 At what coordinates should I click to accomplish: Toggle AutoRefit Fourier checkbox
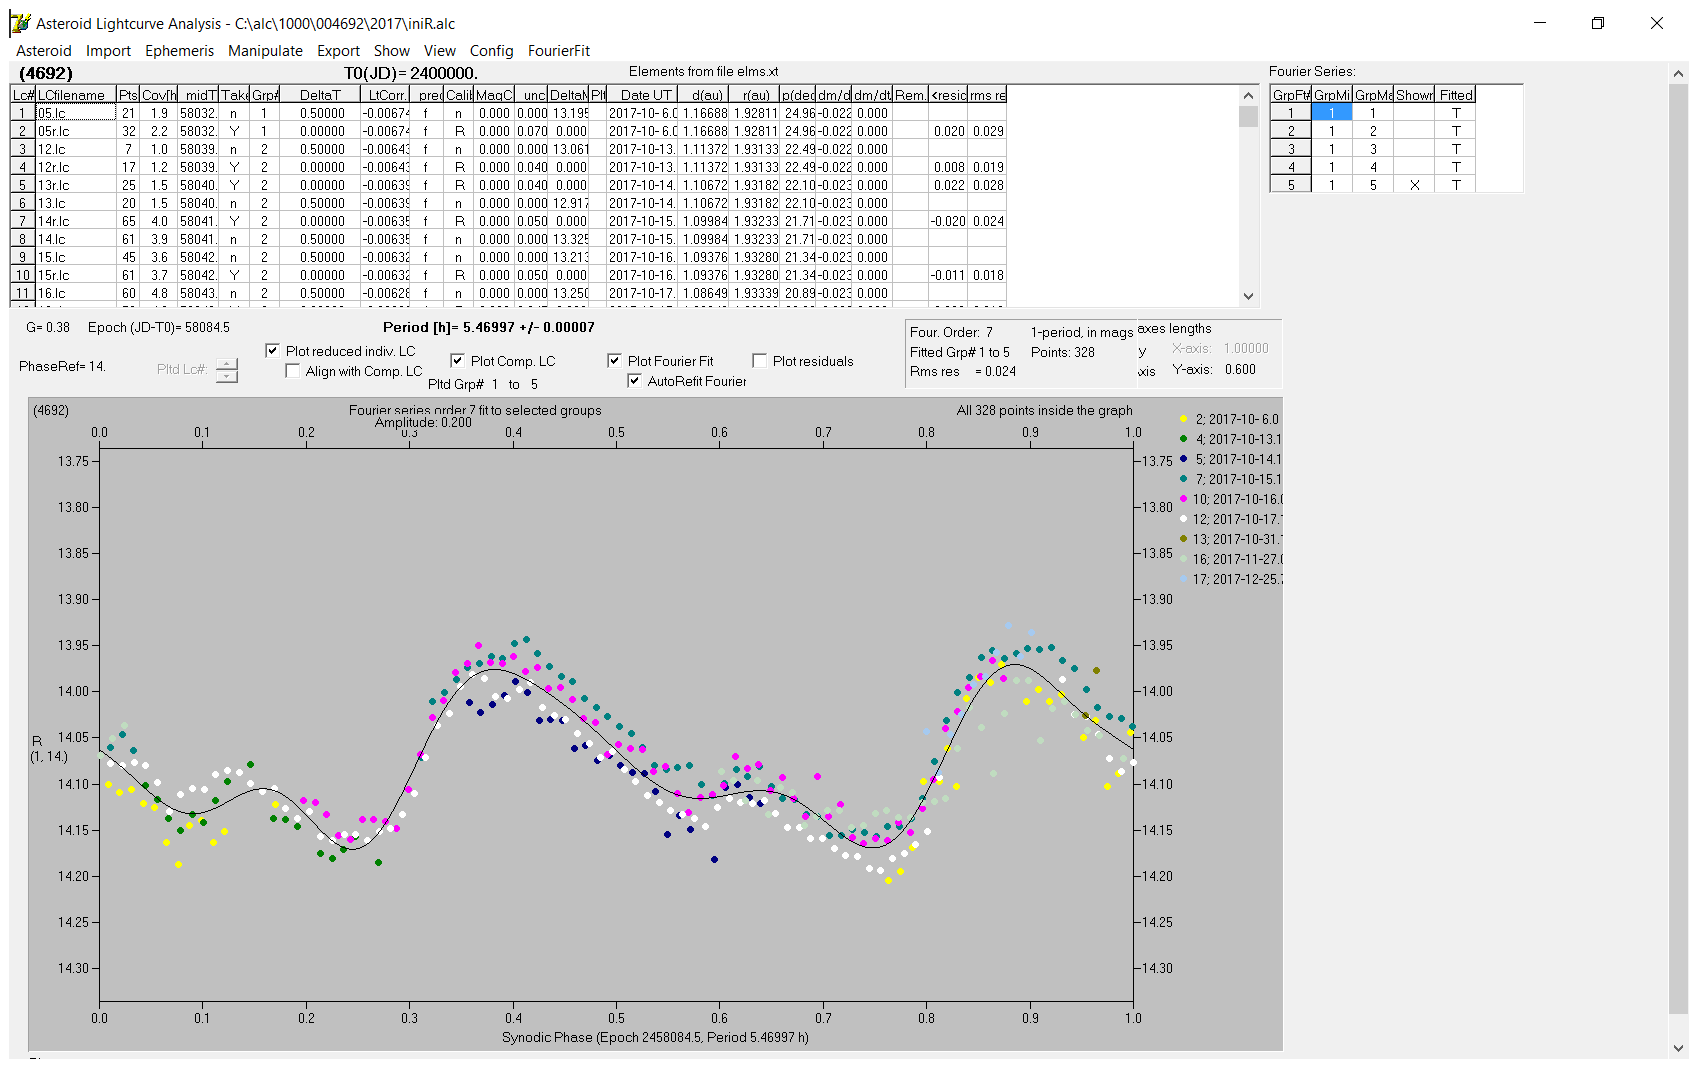tap(634, 381)
